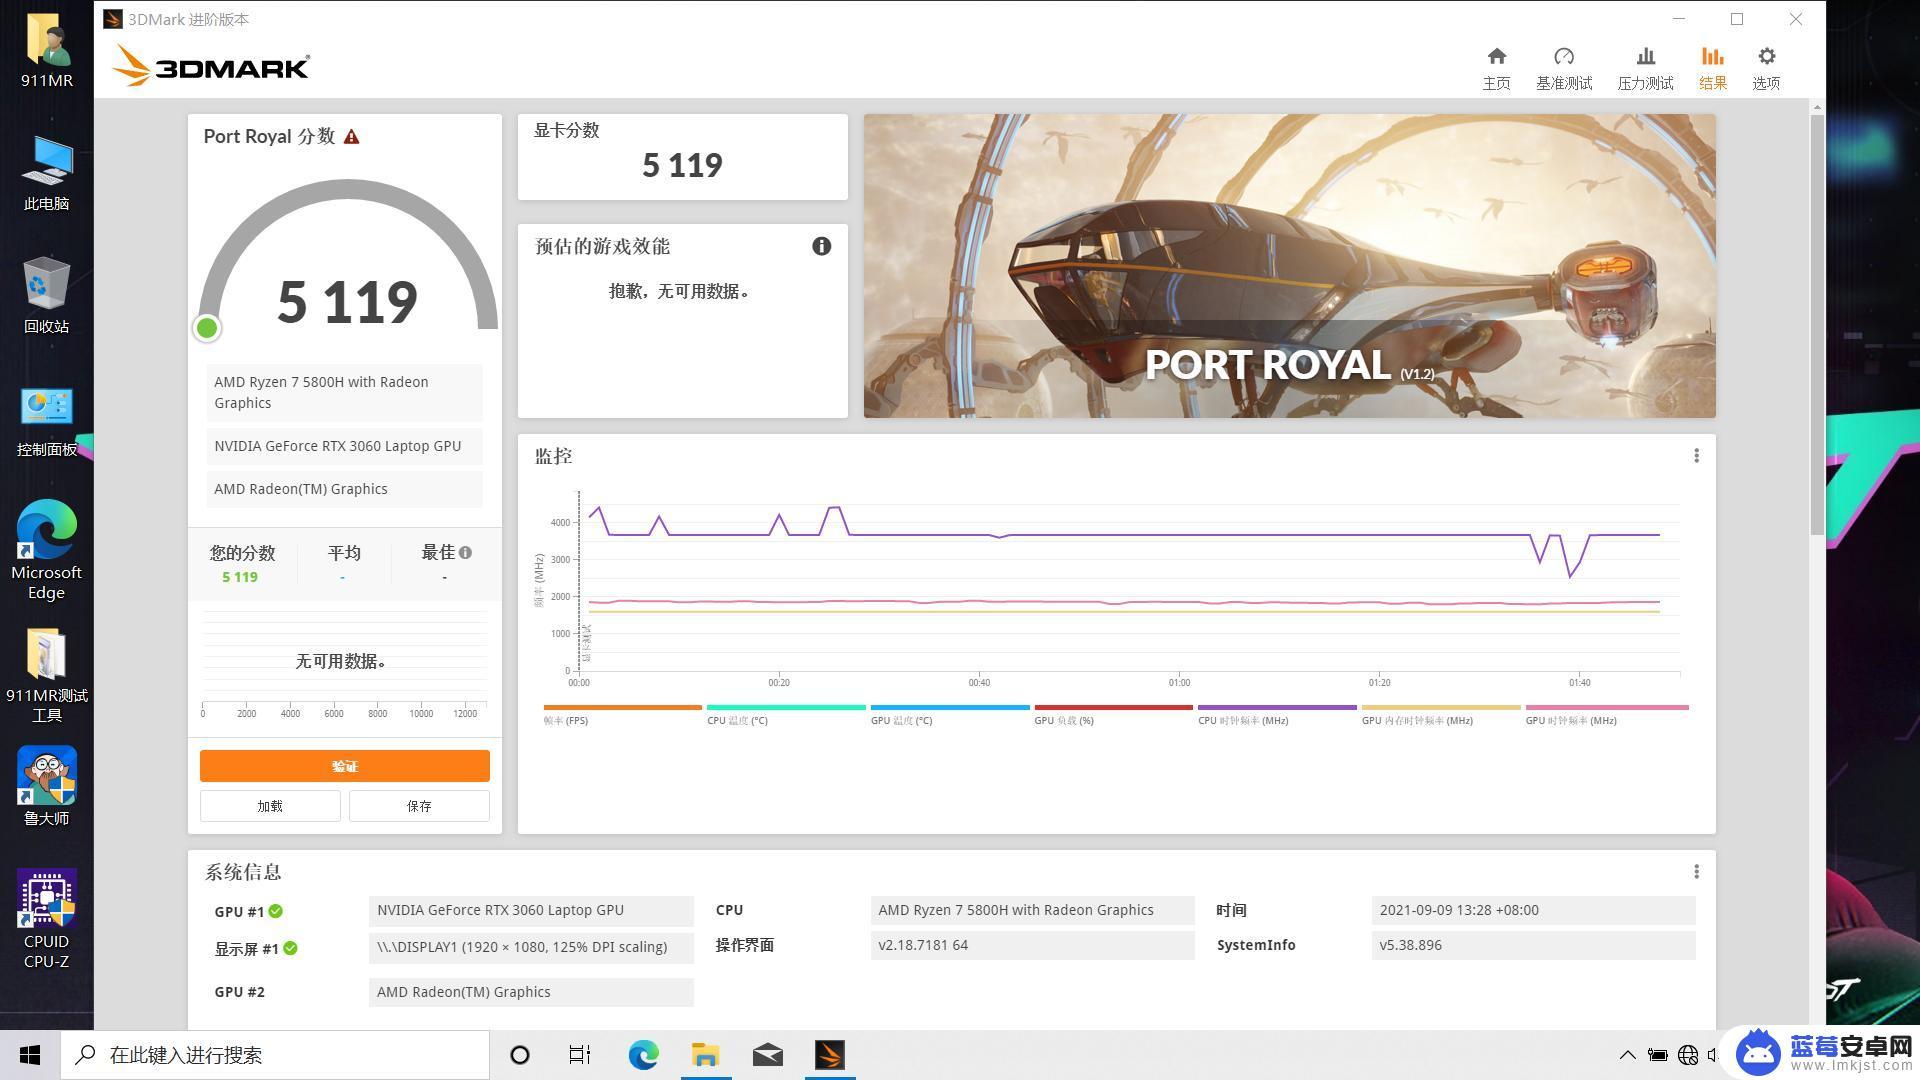
Task: Click the network globe icon in the system tray
Action: pos(1688,1055)
